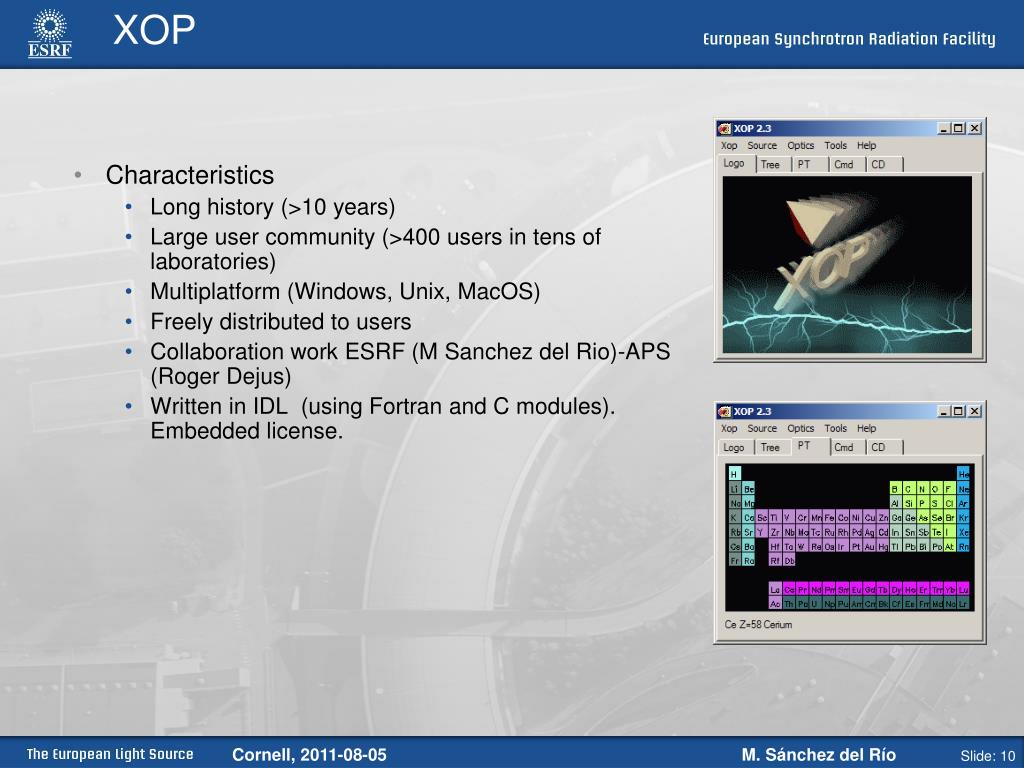Select nitrogen (N) cell in the periodic table
The width and height of the screenshot is (1024, 768).
pos(923,488)
